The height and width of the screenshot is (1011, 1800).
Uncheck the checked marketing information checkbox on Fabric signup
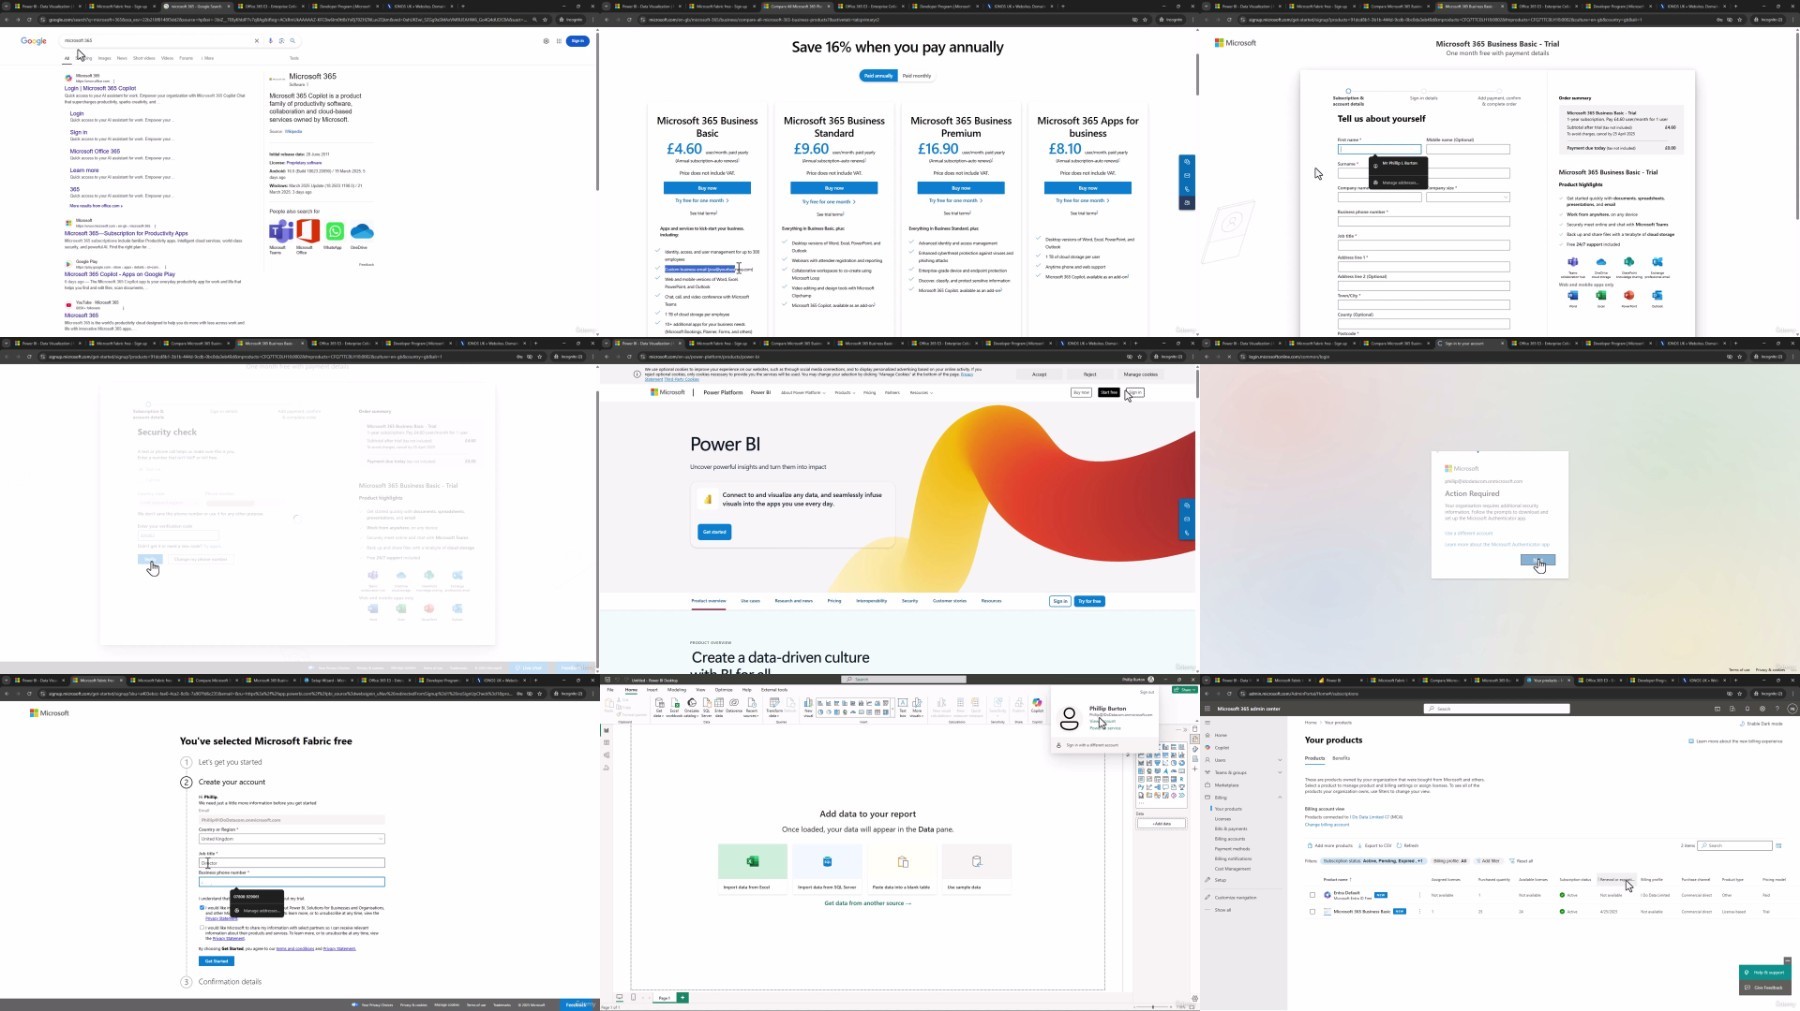202,908
